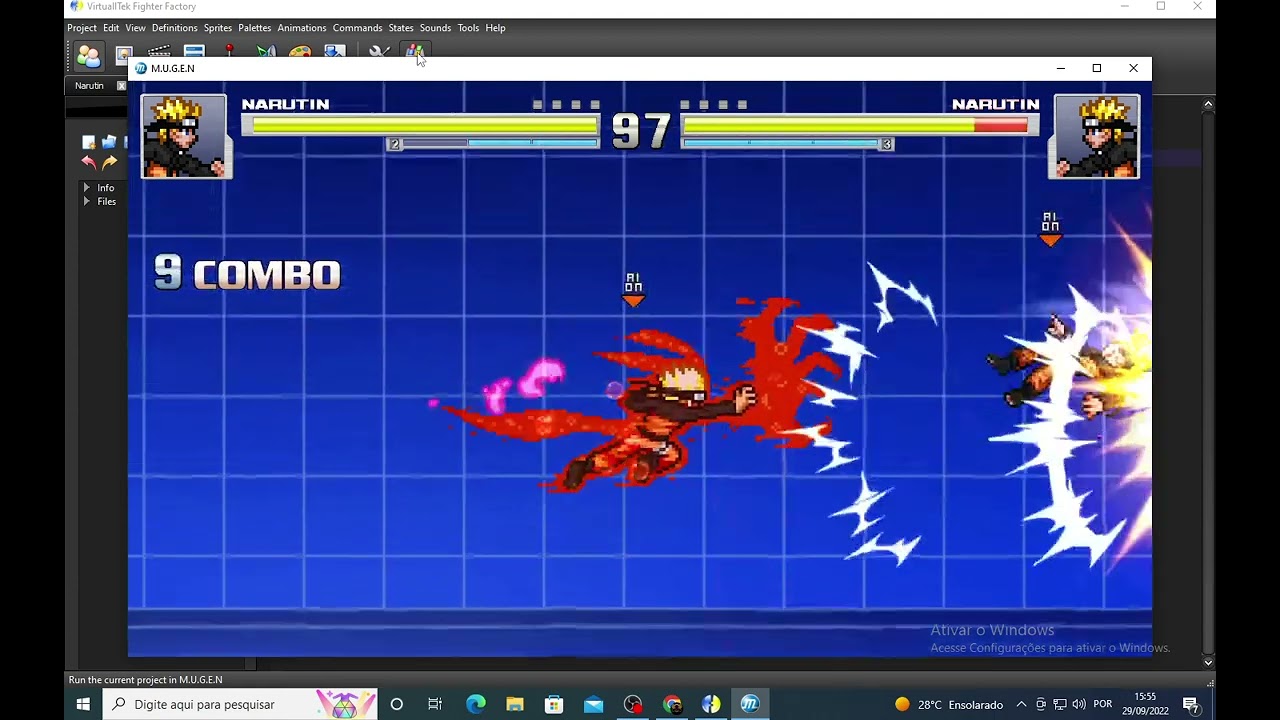Open the weather widget showing 28°C Ensolarado

click(949, 704)
